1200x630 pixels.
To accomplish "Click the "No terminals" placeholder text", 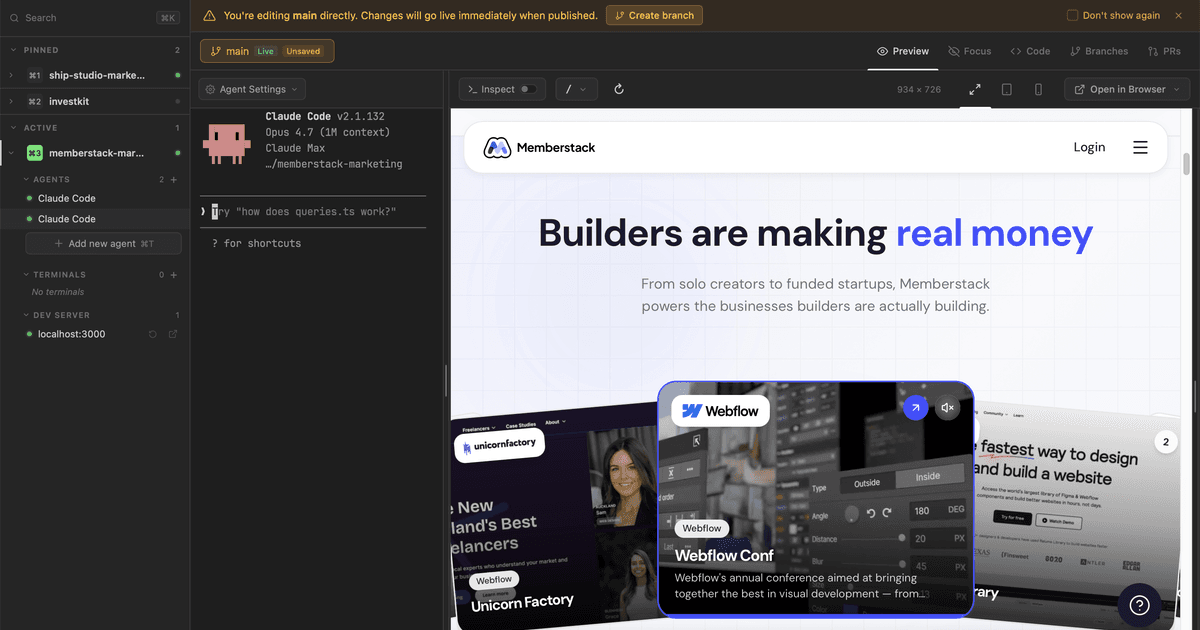I will click(58, 292).
